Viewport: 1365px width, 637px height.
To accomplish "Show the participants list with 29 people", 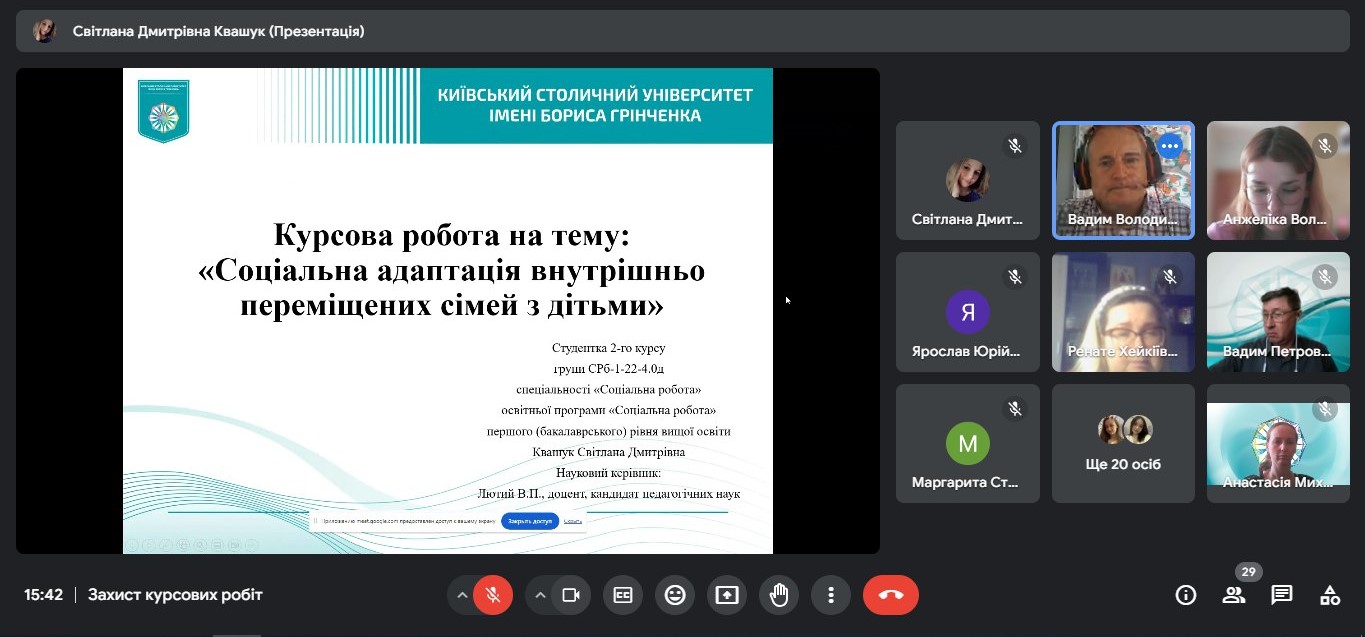I will (1234, 595).
